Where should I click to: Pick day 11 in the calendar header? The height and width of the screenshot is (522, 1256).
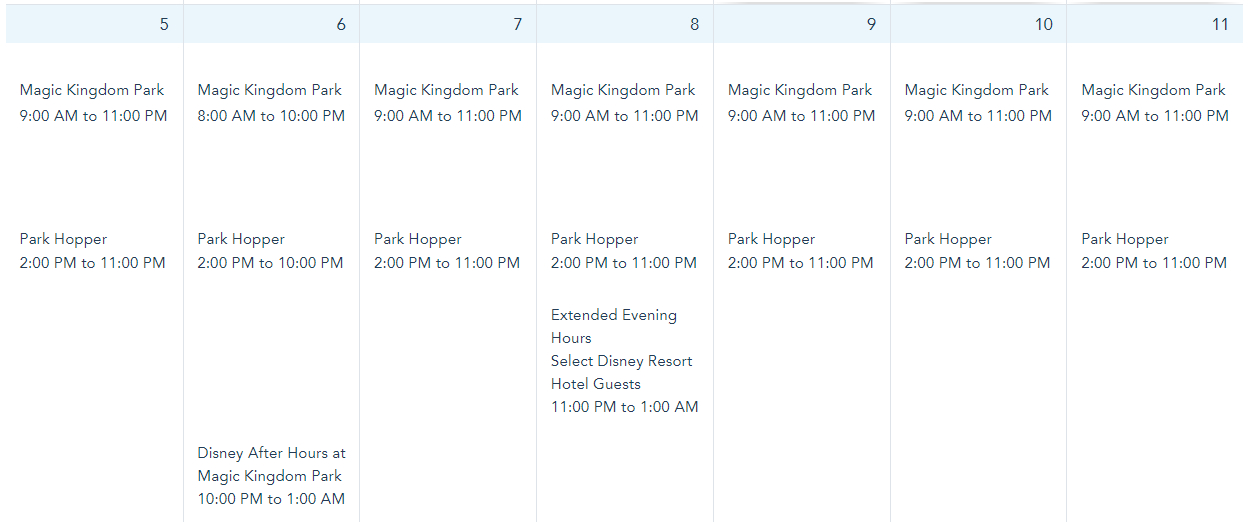pos(1220,24)
